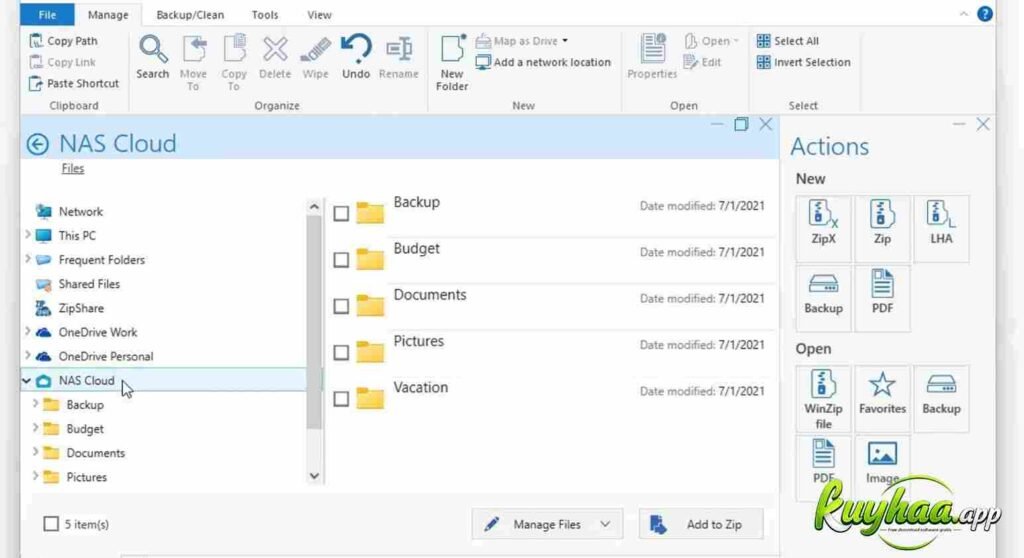This screenshot has height=558, width=1024.
Task: Open the Map as Drive dropdown
Action: 565,41
